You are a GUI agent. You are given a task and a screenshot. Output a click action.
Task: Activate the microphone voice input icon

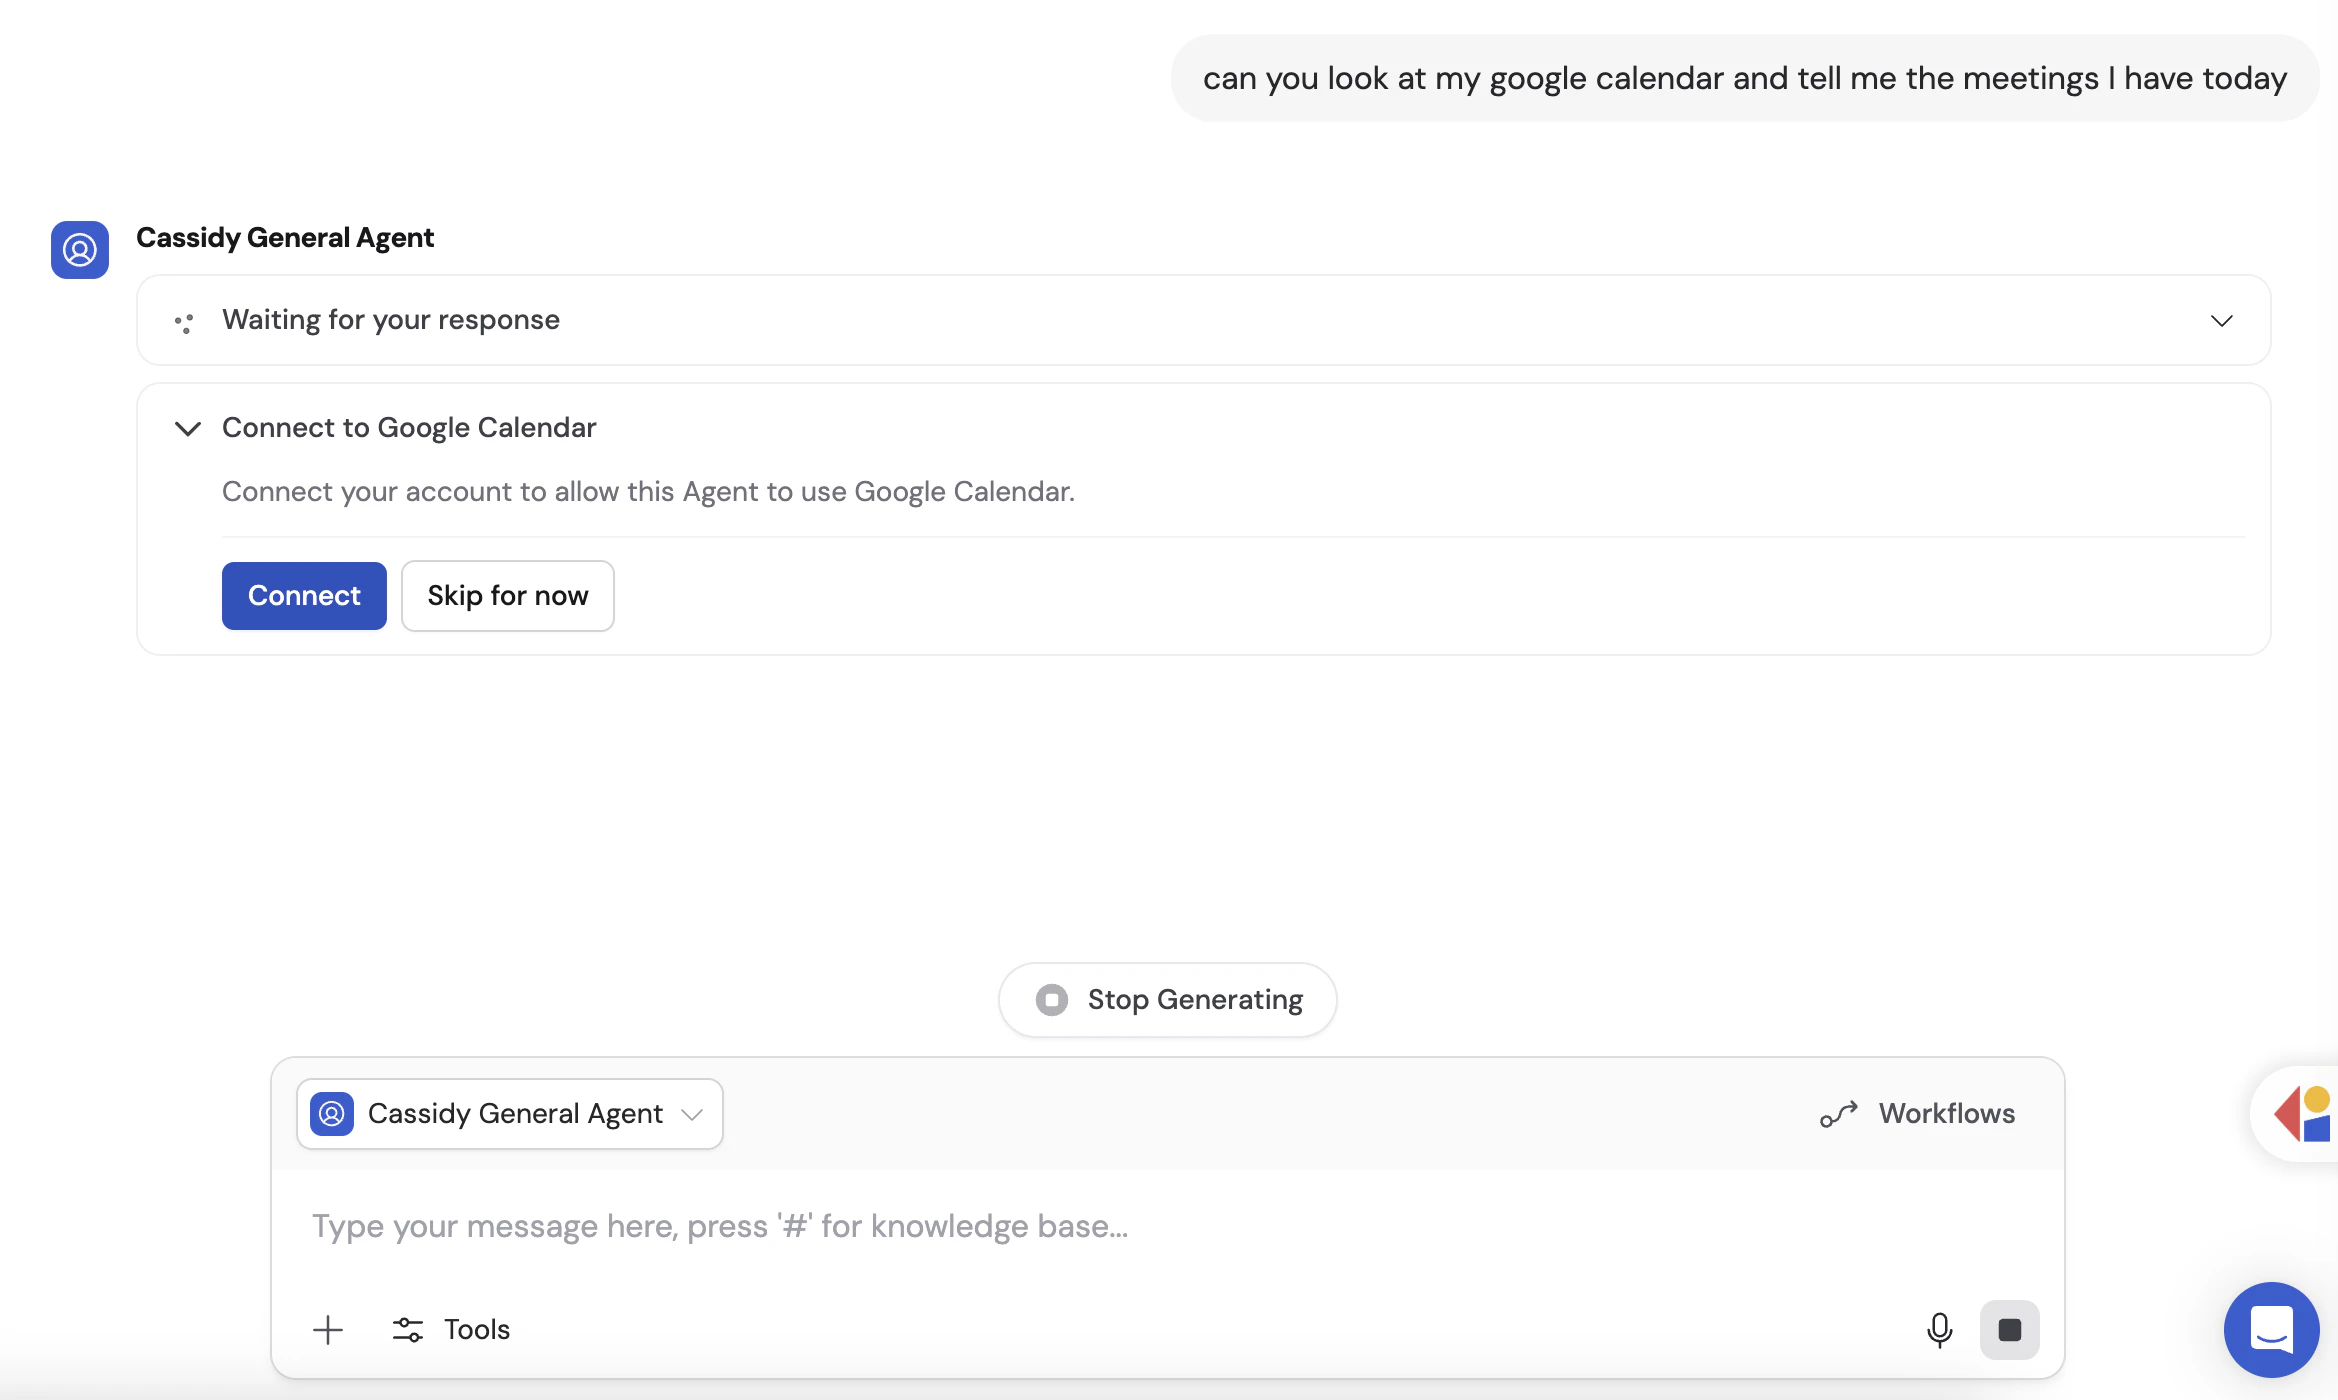click(x=1940, y=1330)
